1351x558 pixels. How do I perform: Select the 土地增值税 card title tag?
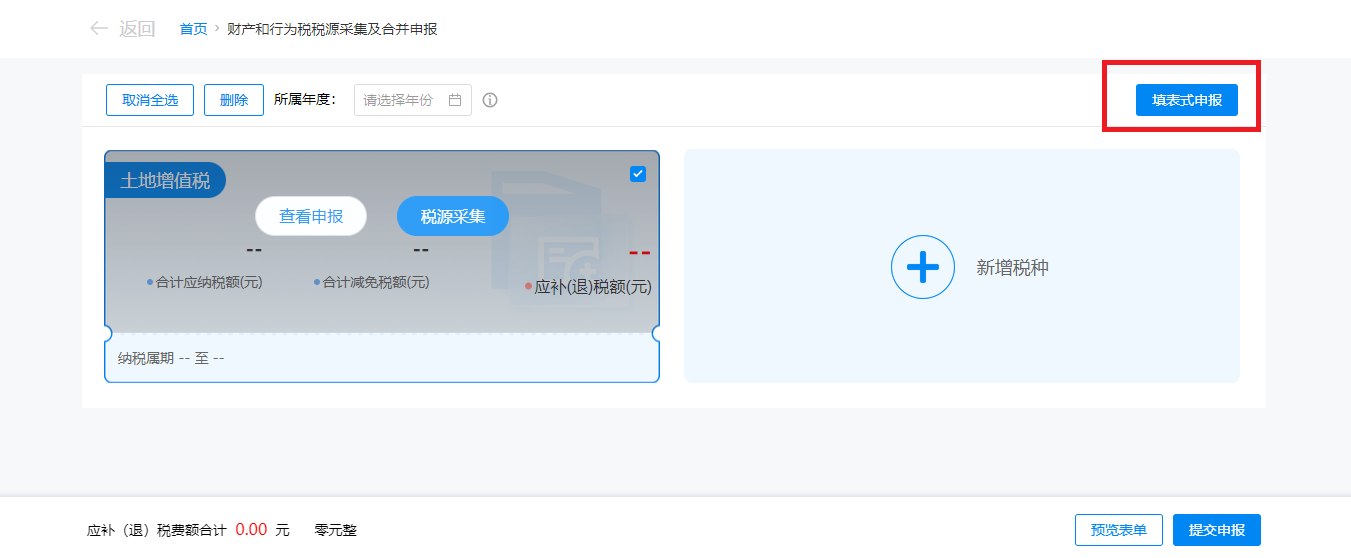(165, 181)
